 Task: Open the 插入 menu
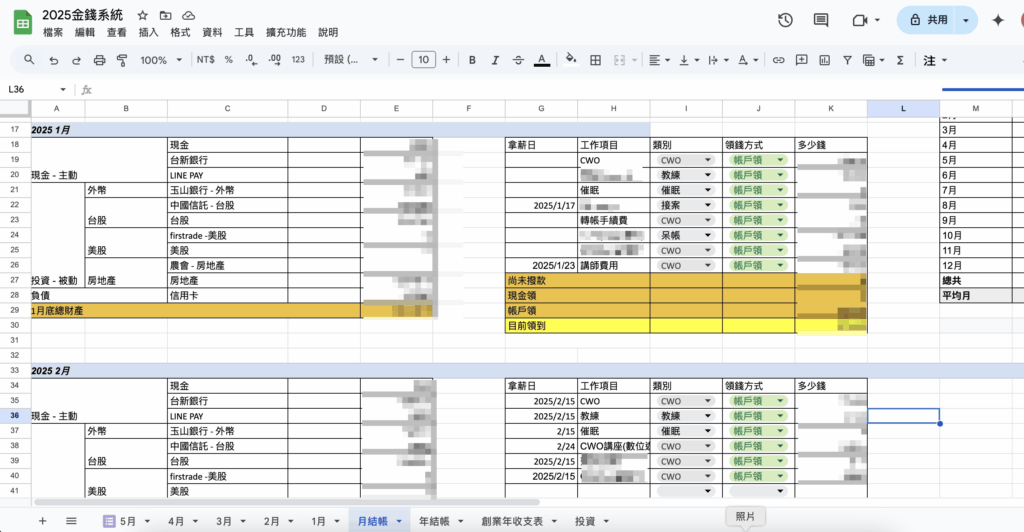coord(148,32)
